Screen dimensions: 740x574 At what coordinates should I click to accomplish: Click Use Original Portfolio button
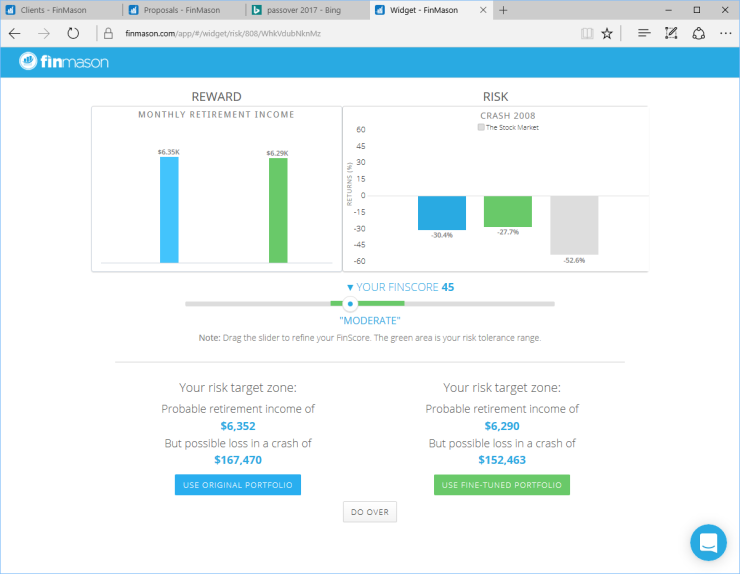click(x=237, y=485)
